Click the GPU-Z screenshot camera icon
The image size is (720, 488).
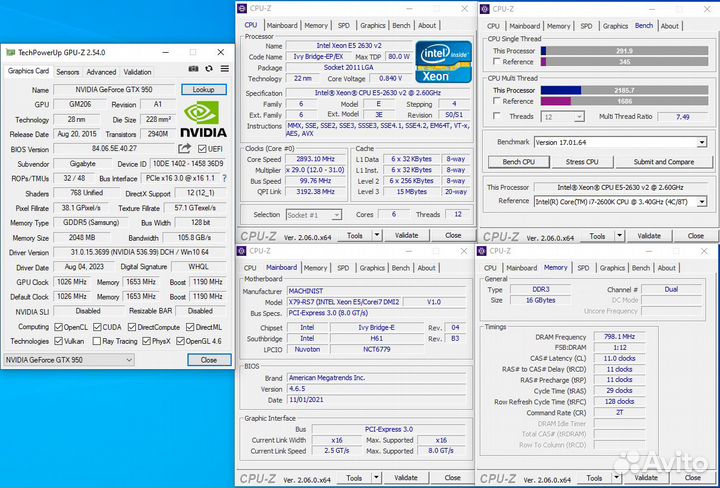[x=193, y=69]
